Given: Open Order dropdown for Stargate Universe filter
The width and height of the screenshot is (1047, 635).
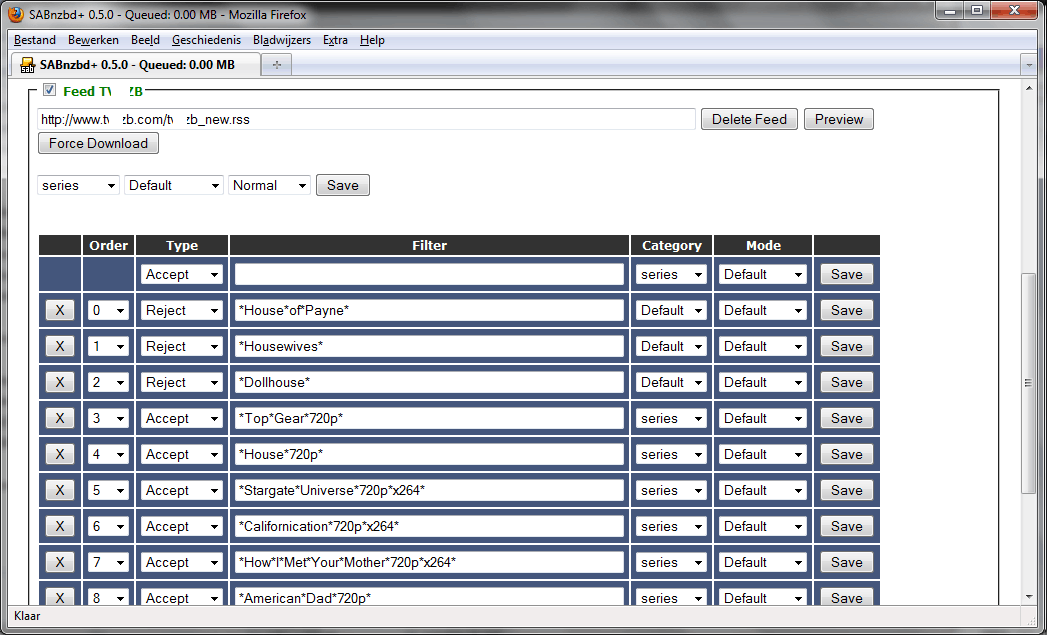Looking at the screenshot, I should pos(108,491).
